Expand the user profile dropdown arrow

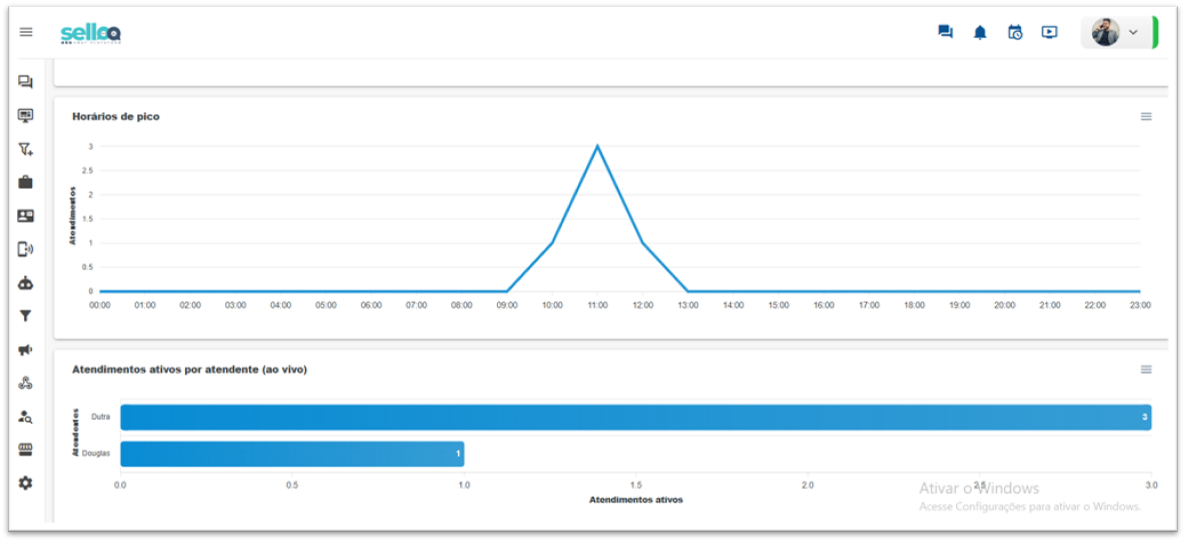click(1133, 32)
